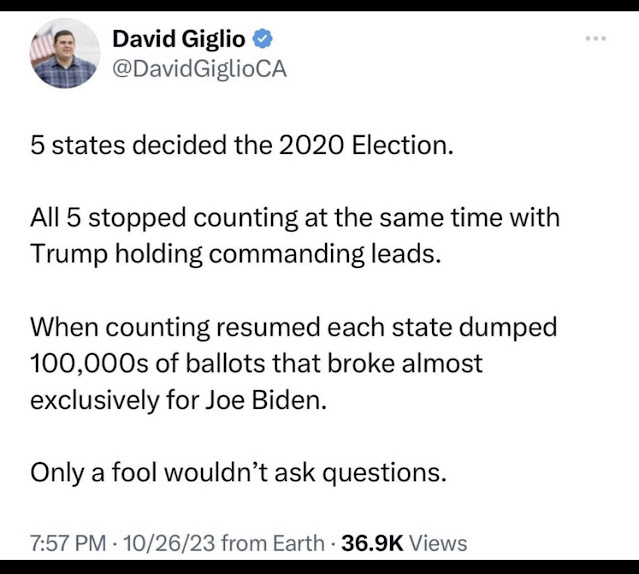
Task: Click the 'All 5 stopped counting' line
Action: click(295, 218)
